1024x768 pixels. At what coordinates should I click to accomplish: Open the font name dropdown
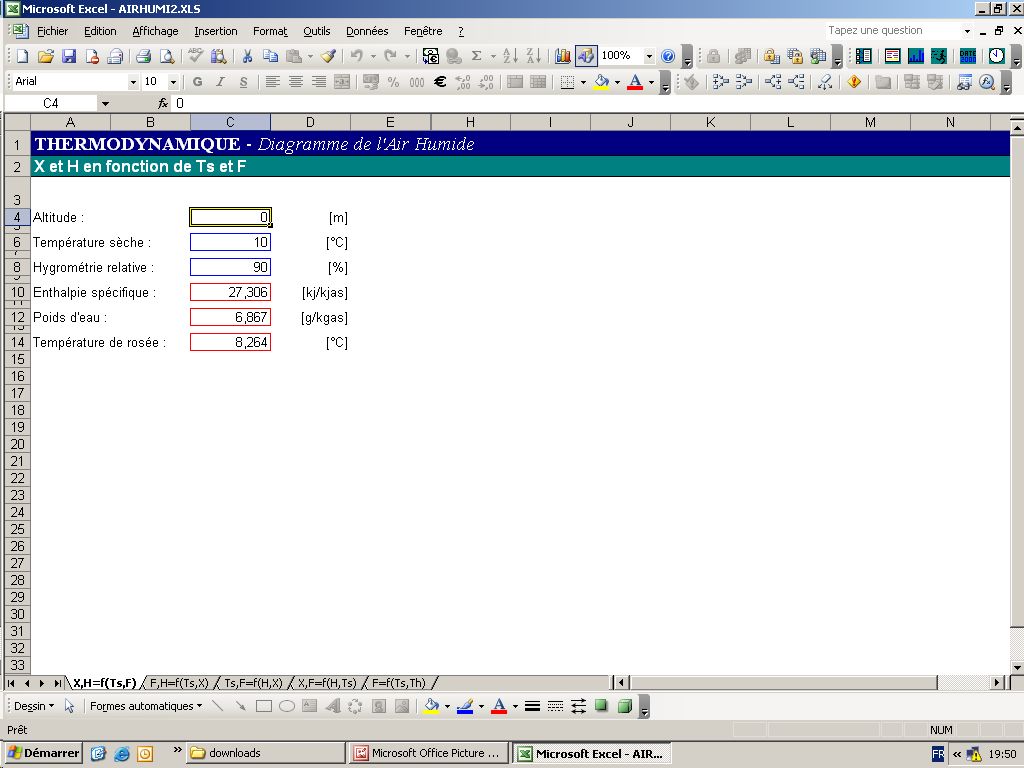133,82
